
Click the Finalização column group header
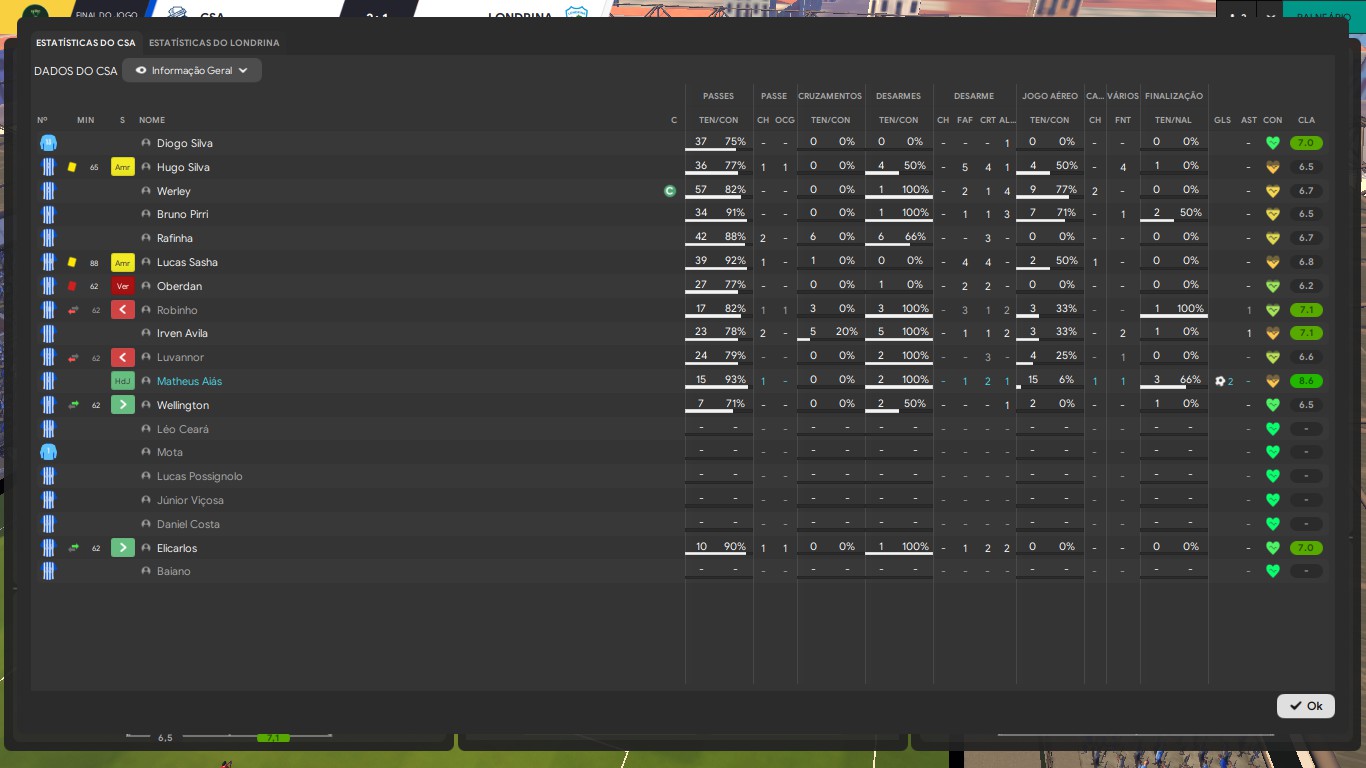[x=1174, y=96]
